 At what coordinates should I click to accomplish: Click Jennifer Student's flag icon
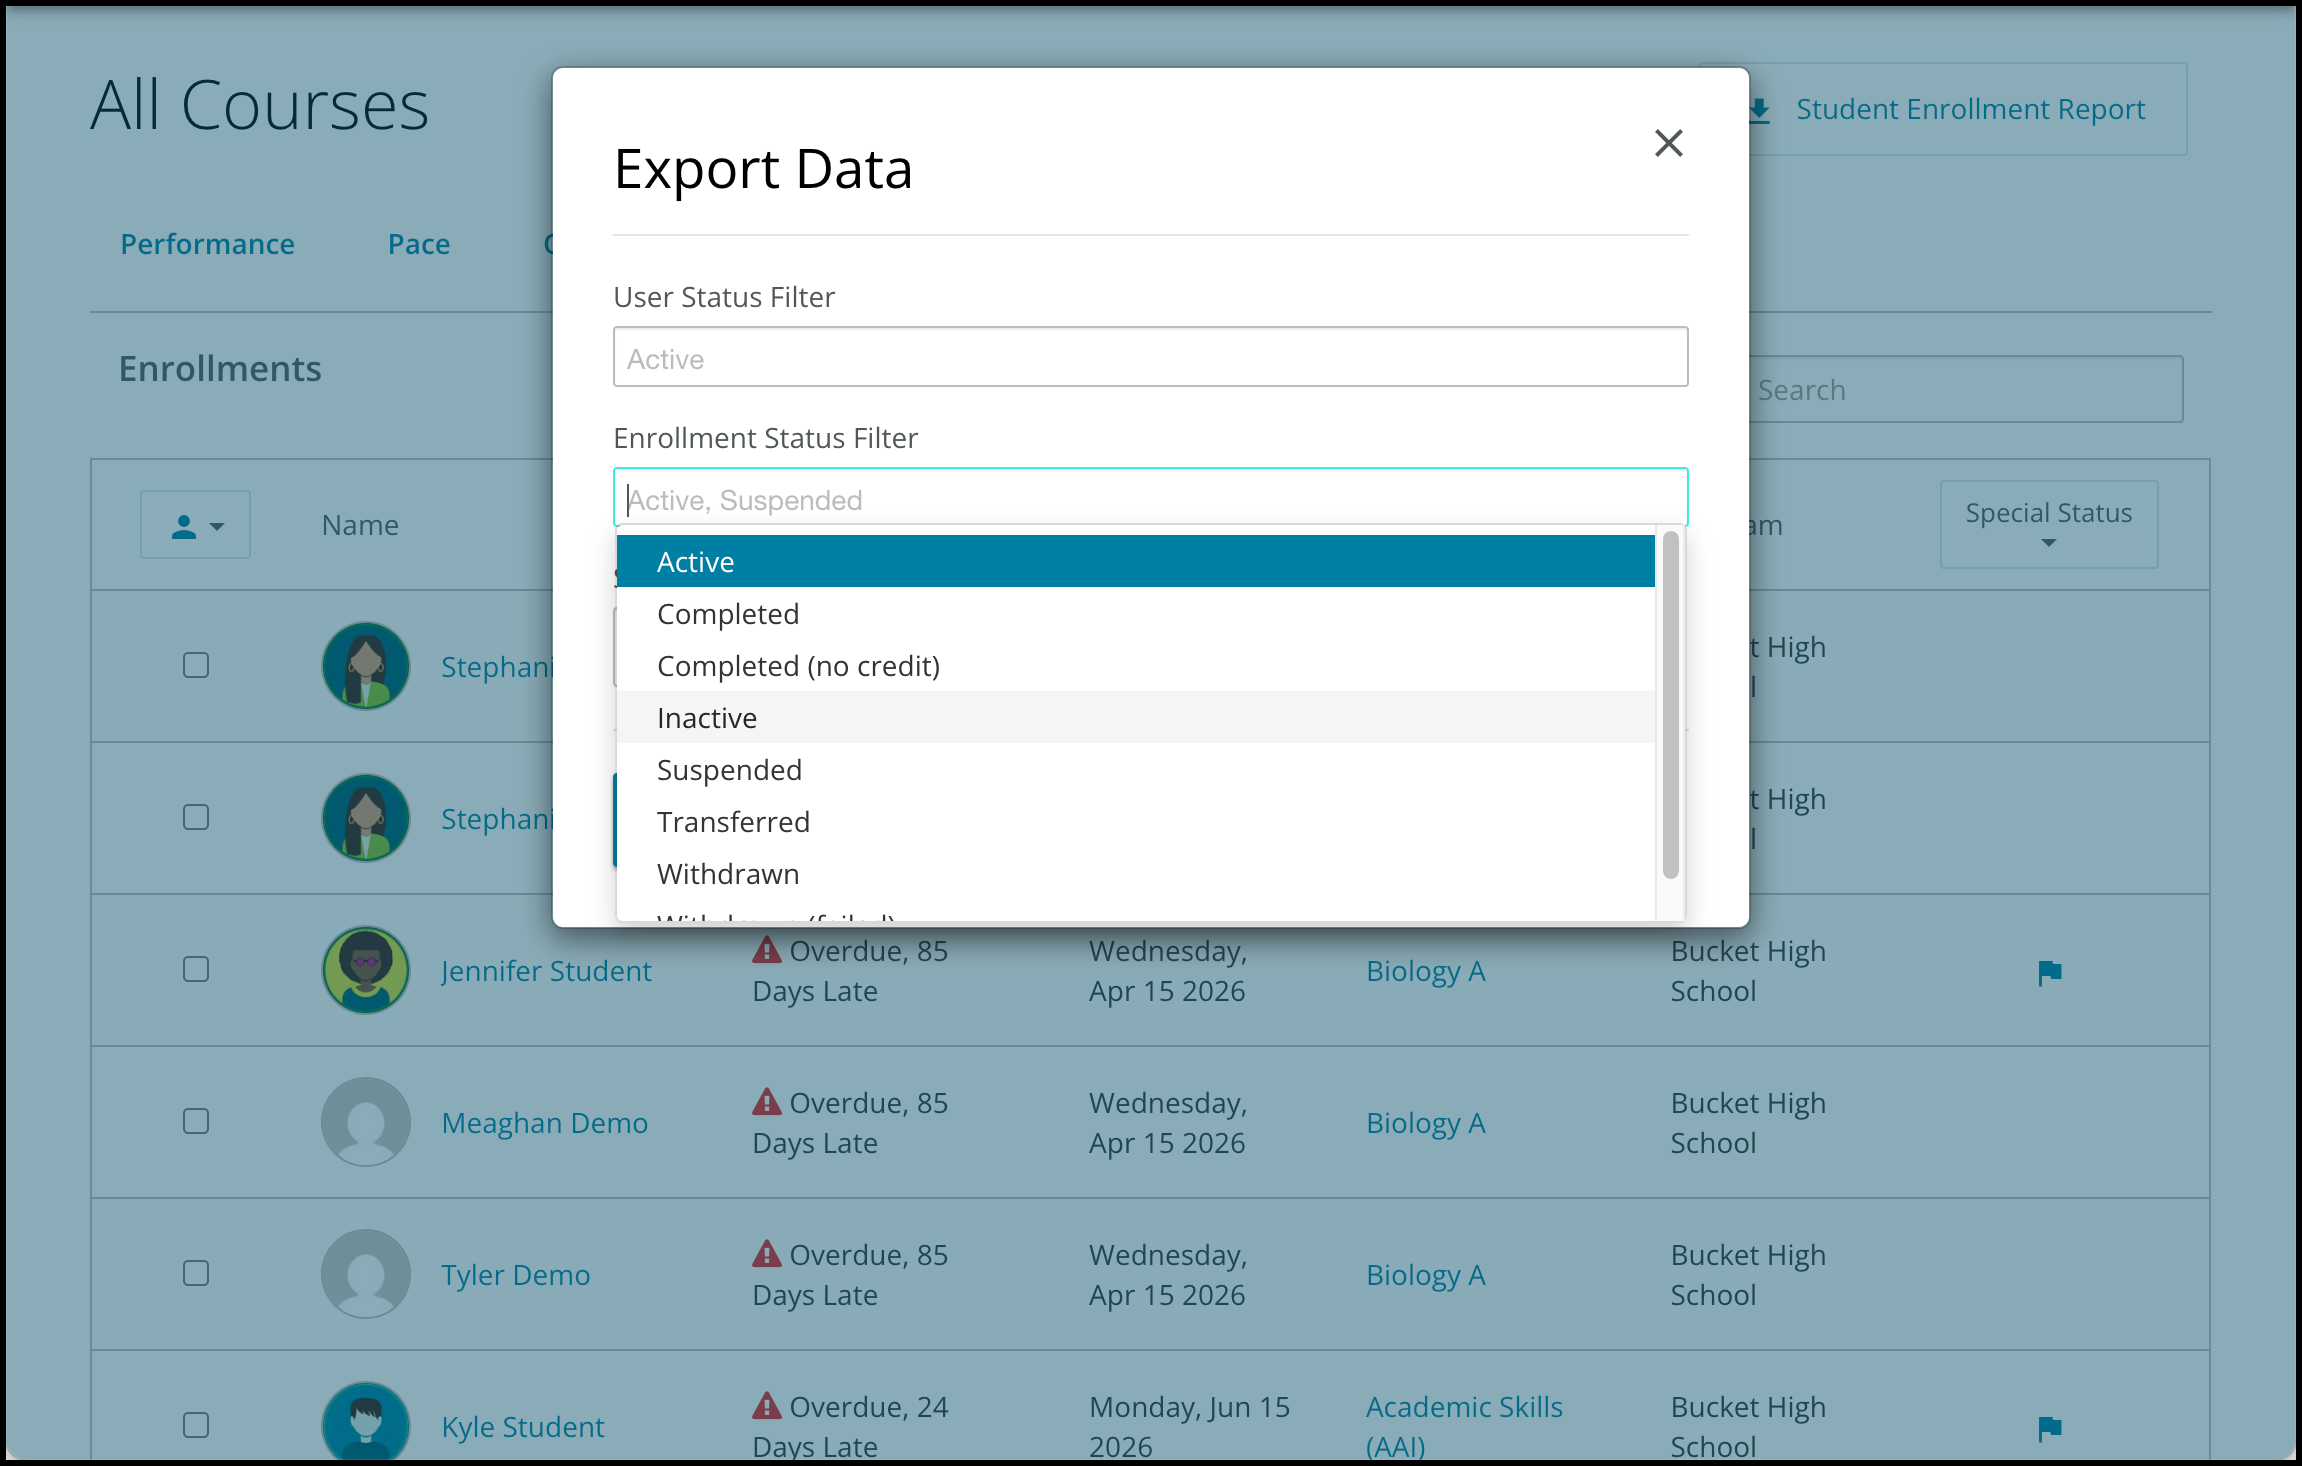click(2049, 972)
